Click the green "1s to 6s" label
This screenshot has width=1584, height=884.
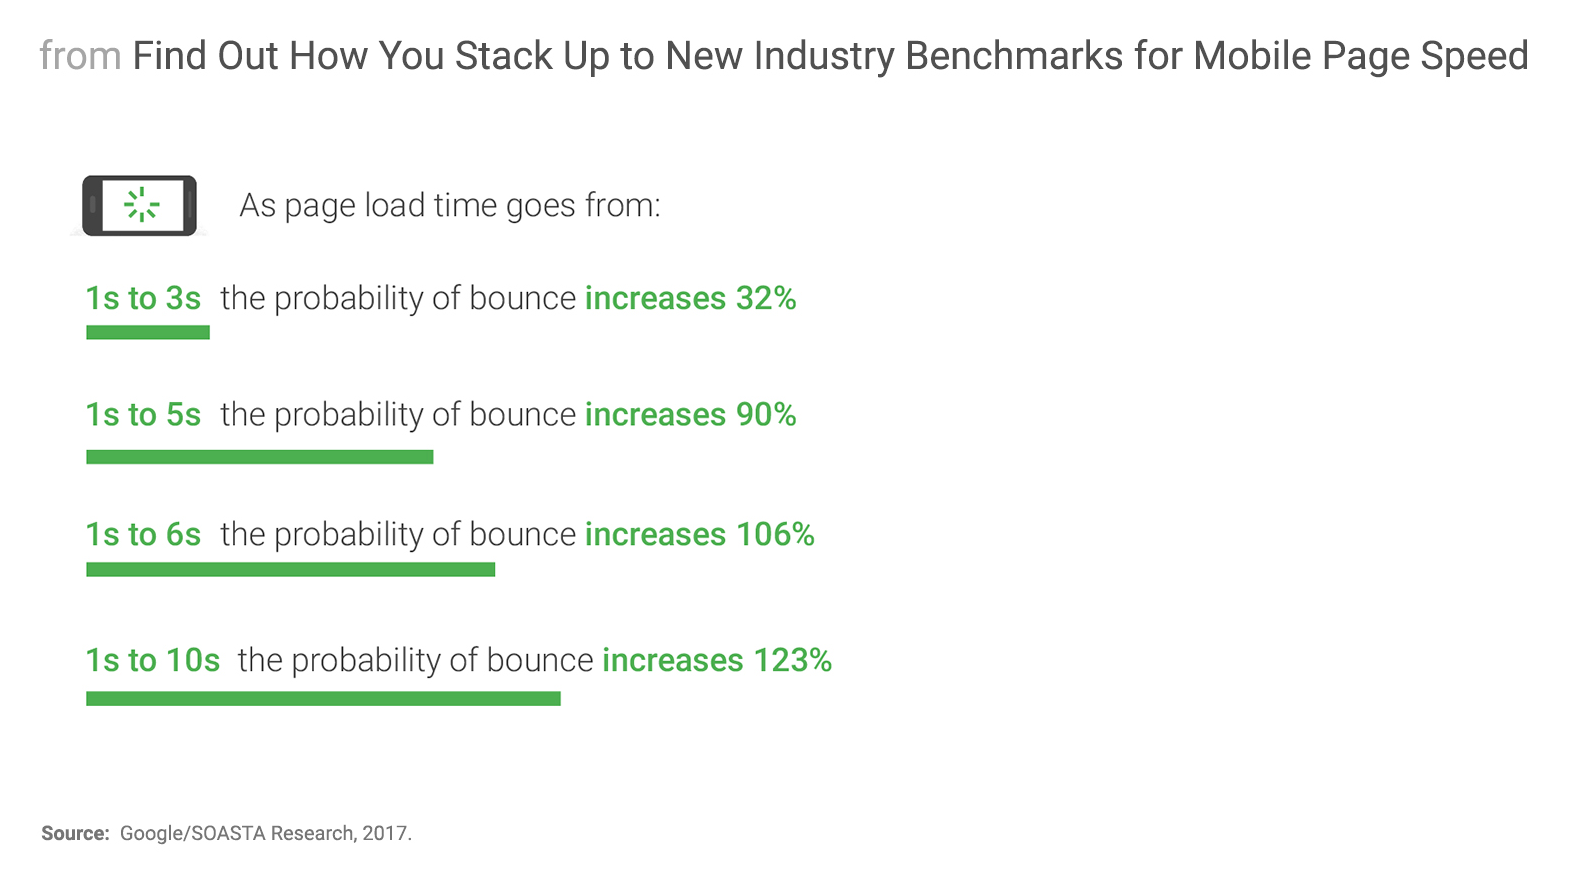(x=143, y=534)
